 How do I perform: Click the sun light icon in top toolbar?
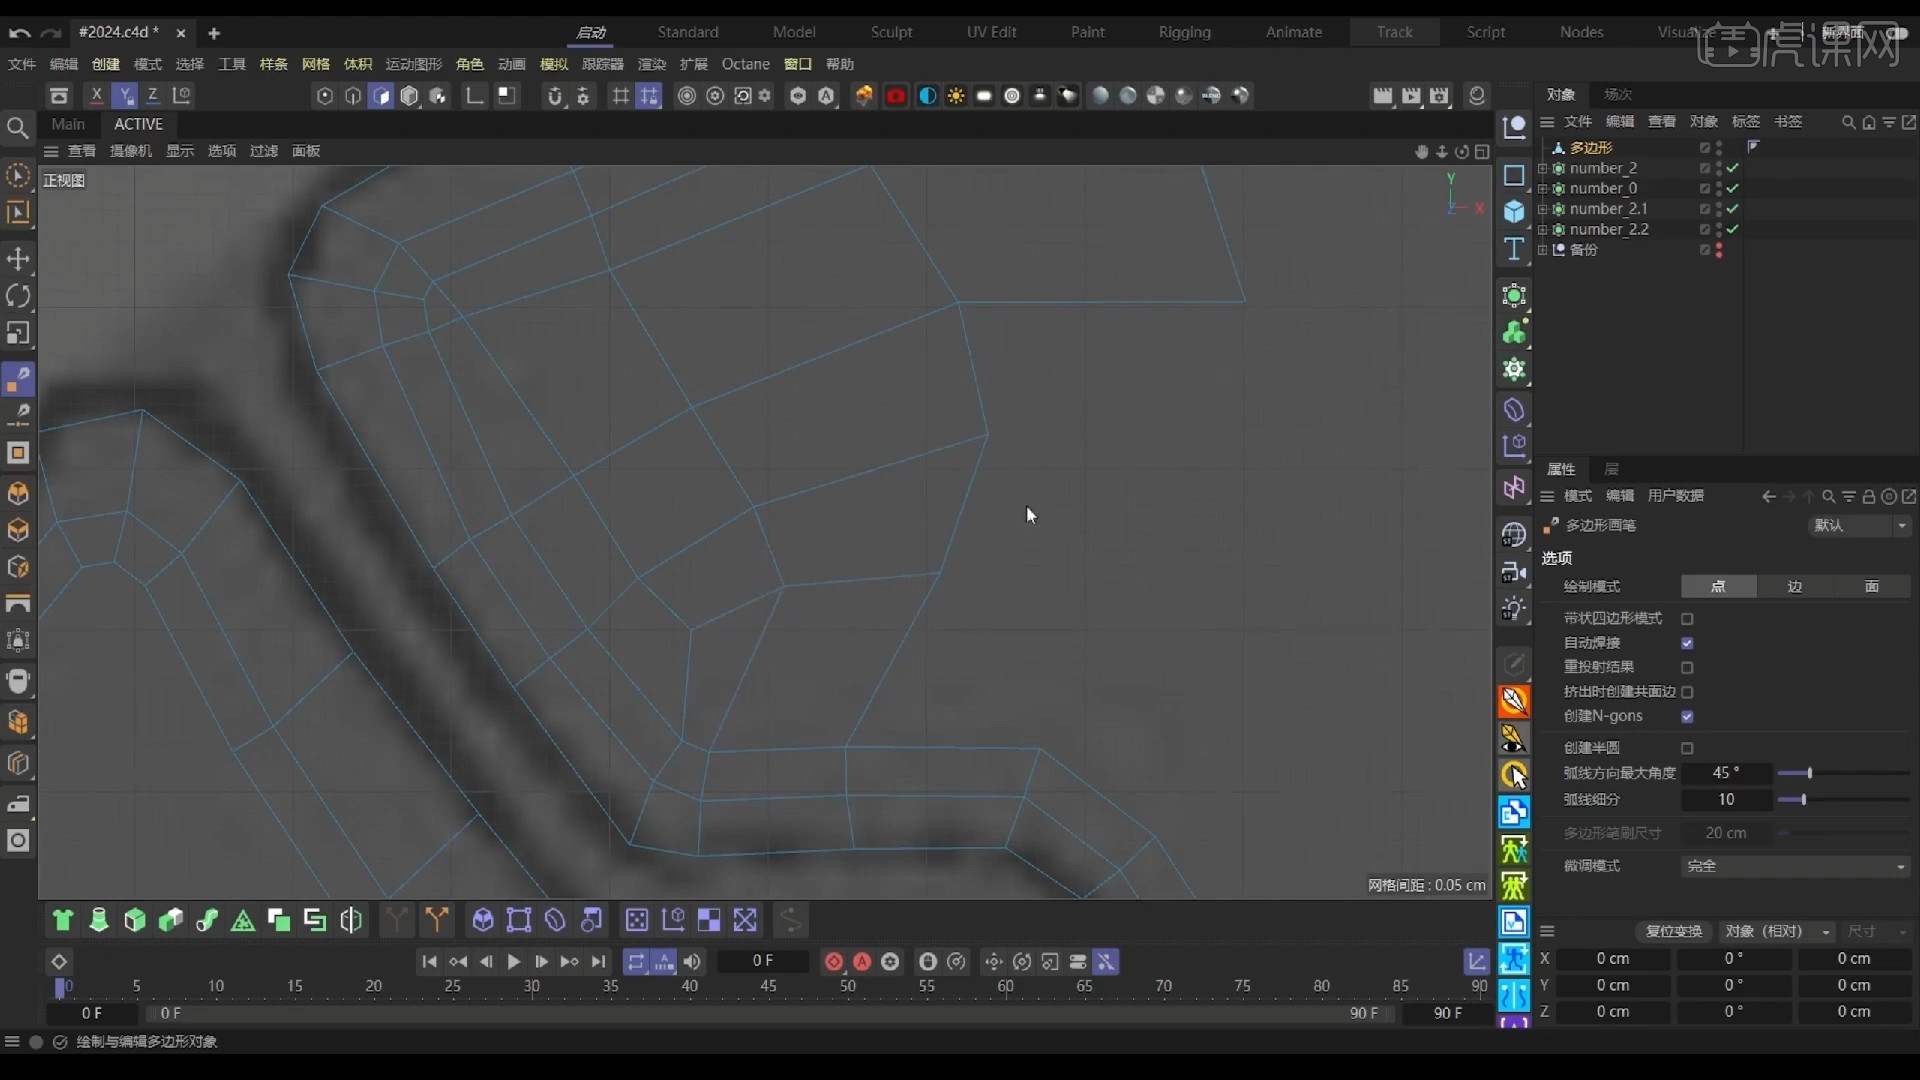[x=956, y=96]
